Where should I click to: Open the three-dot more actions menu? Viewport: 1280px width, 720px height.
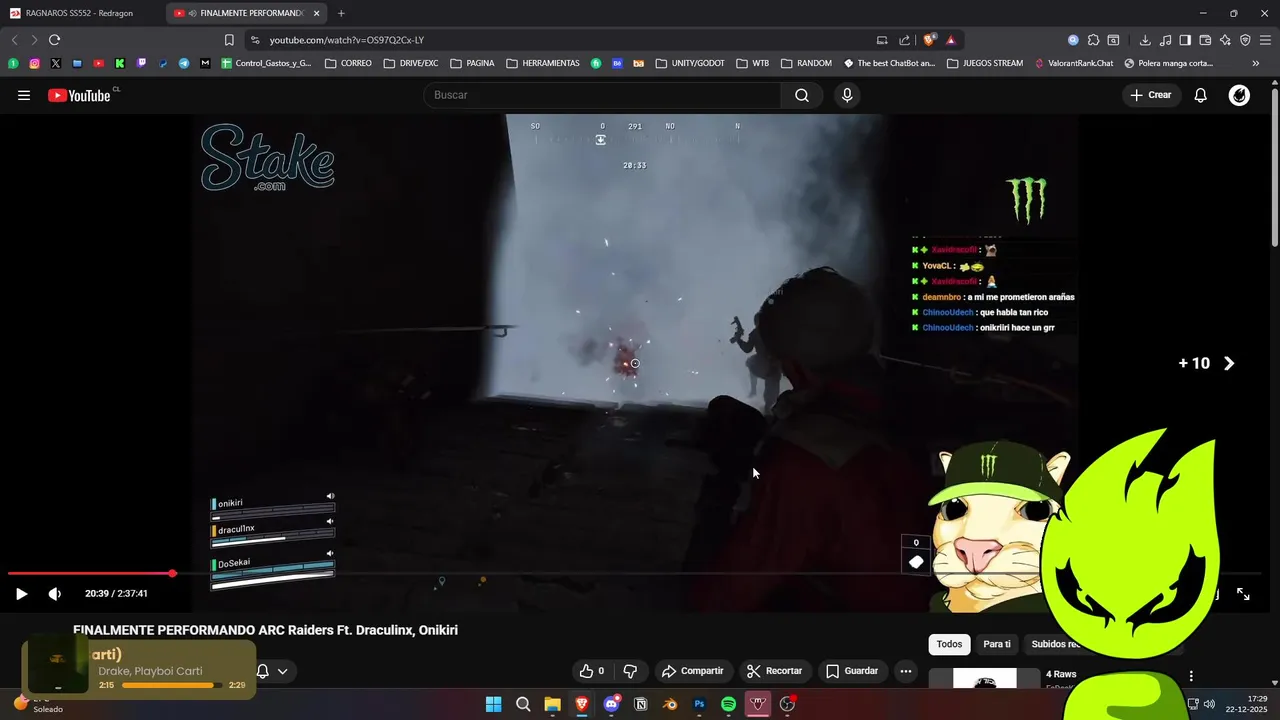click(x=906, y=671)
